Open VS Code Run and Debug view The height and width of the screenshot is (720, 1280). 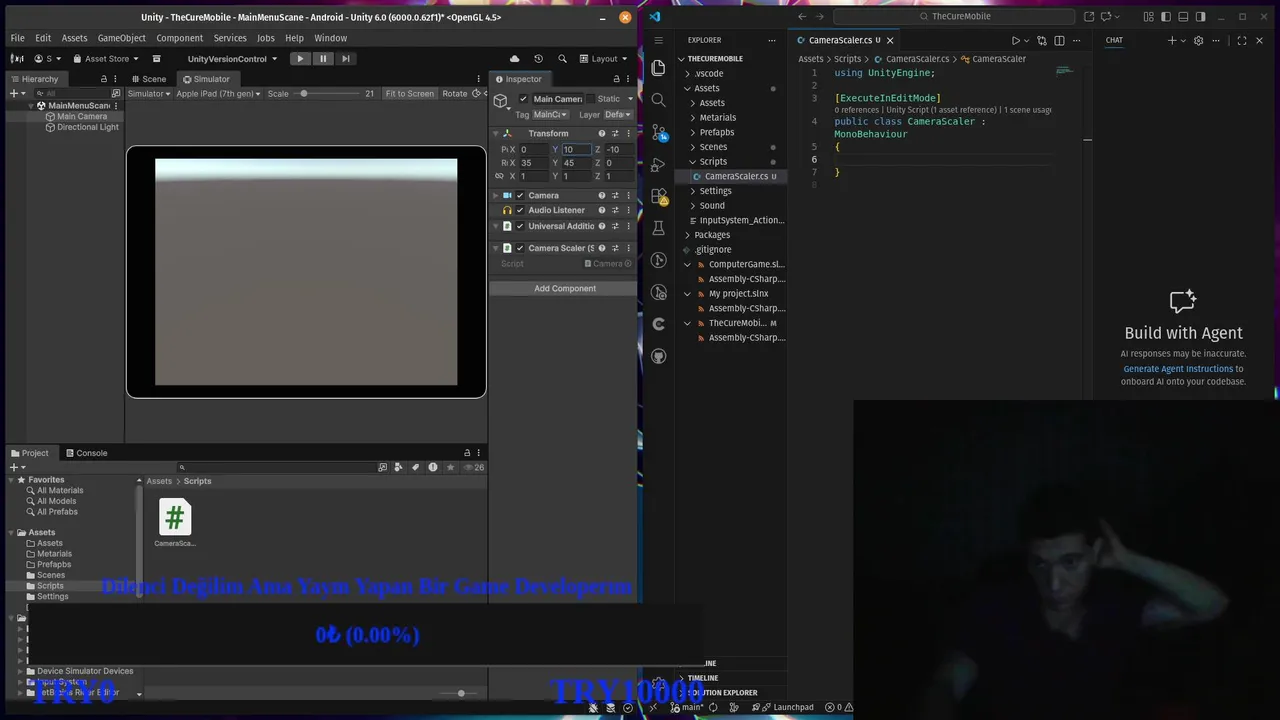click(658, 164)
